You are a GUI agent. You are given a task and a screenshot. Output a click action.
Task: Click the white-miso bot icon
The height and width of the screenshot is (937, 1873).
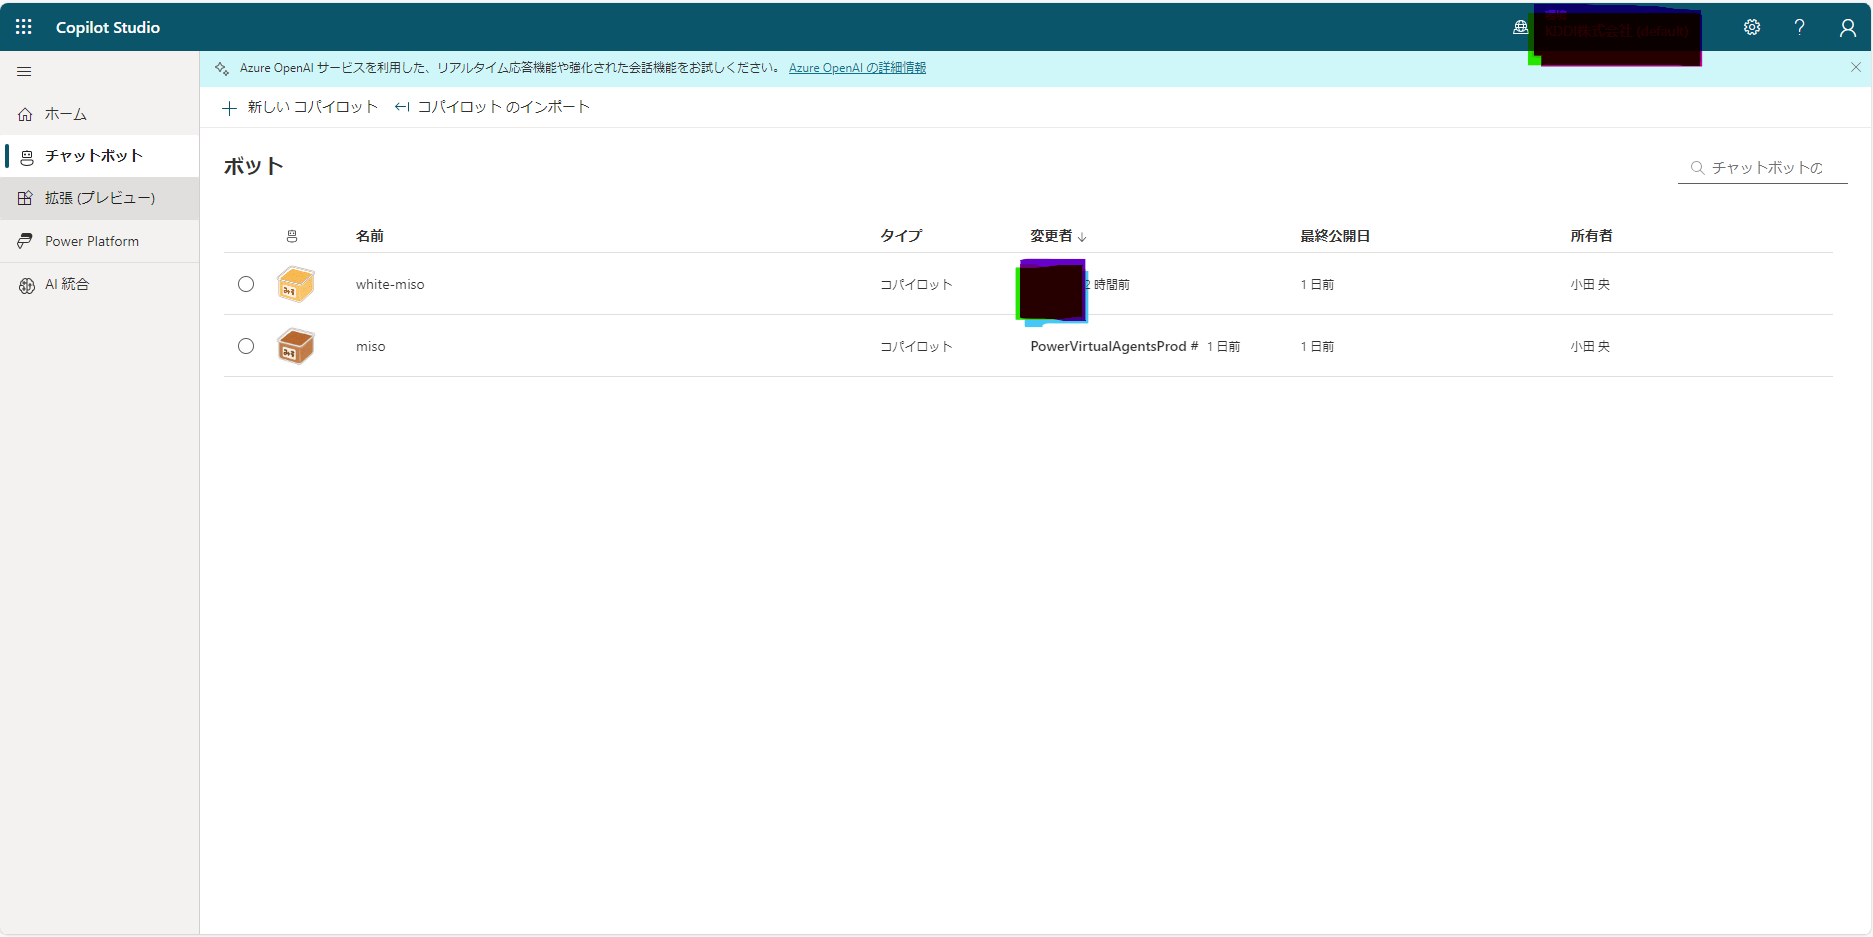[x=296, y=284]
